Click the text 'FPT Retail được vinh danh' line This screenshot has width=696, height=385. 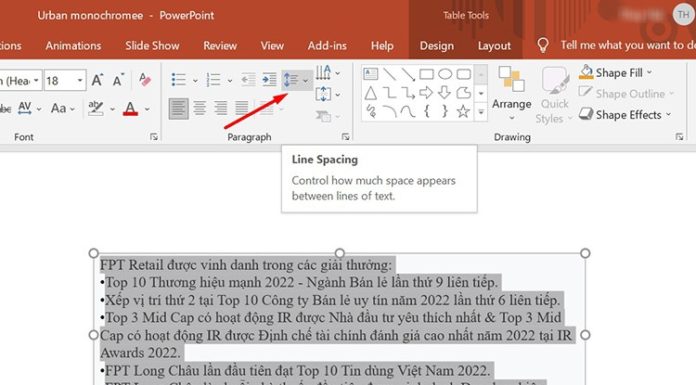[x=246, y=265]
